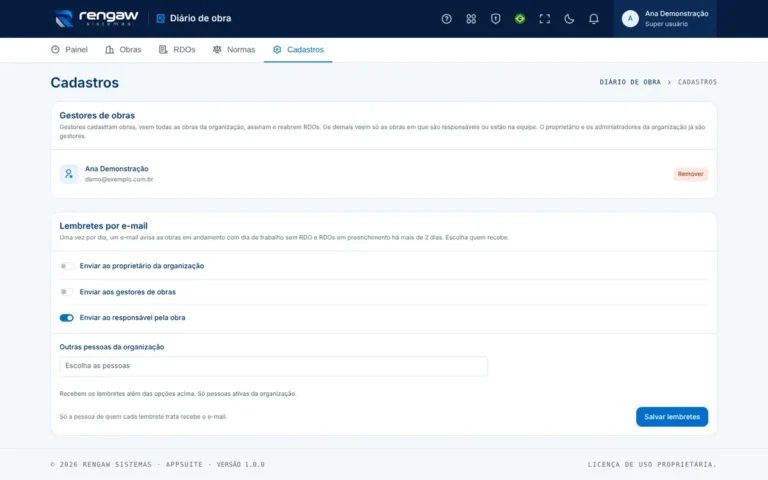
Task: Disable Enviar ao responsável pela obra toggle
Action: [67, 318]
